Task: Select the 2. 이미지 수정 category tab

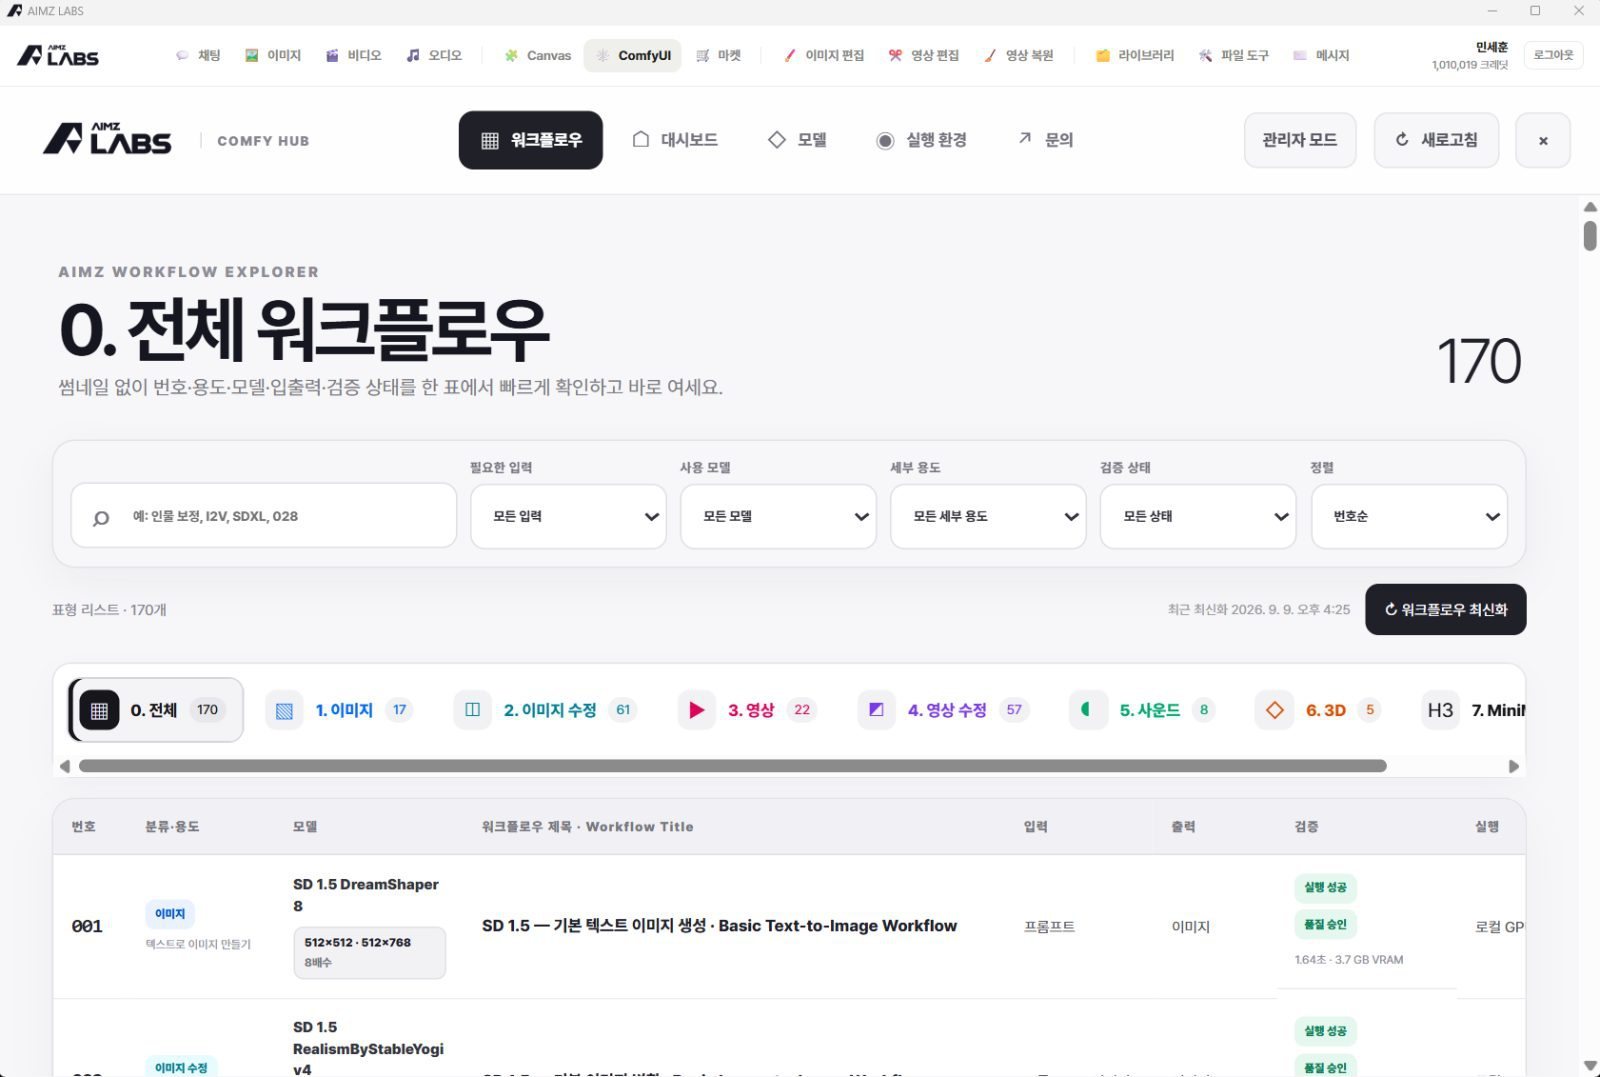Action: (546, 711)
